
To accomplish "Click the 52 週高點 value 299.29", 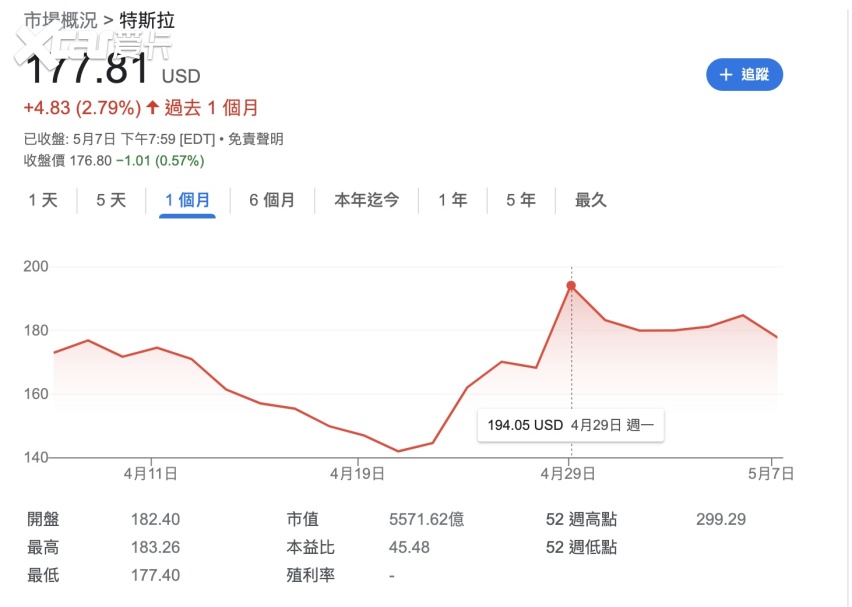I will (720, 519).
